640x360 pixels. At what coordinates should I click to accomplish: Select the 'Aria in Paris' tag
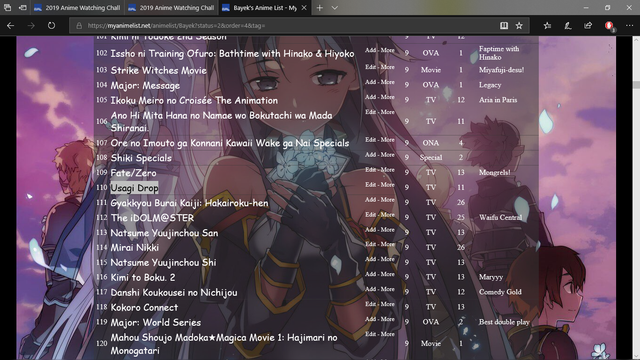point(498,100)
